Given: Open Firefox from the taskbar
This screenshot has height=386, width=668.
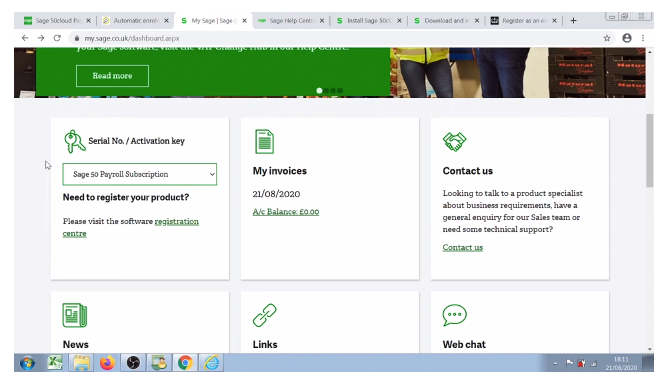Looking at the screenshot, I should coord(107,363).
